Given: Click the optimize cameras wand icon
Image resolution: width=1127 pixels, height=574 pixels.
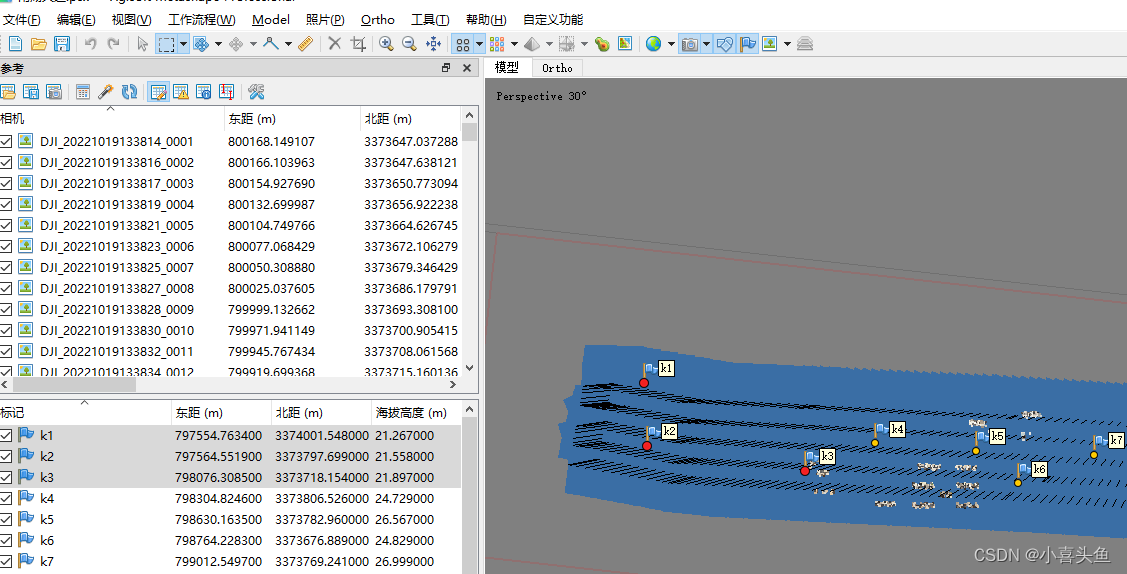Looking at the screenshot, I should [x=106, y=92].
